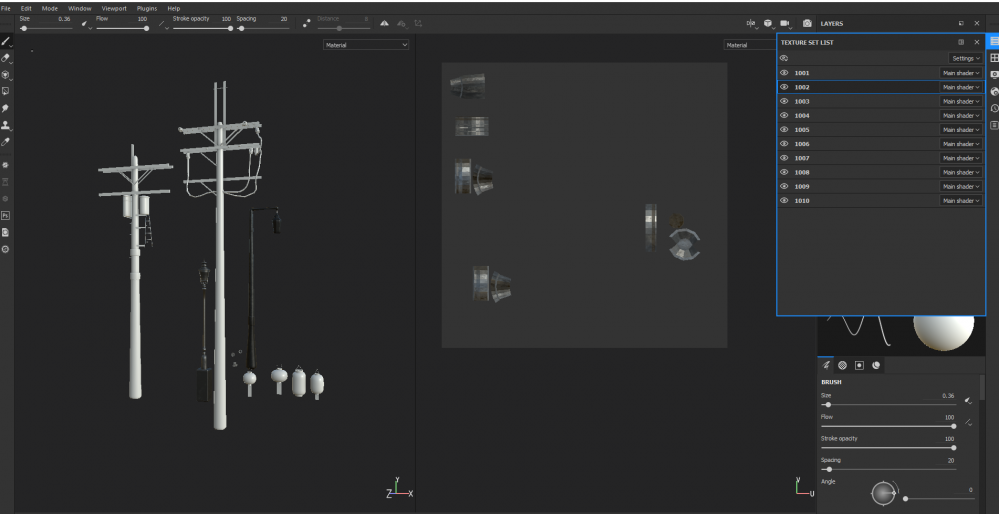Select the Clone stamp tool
The width and height of the screenshot is (999, 514).
point(6,125)
